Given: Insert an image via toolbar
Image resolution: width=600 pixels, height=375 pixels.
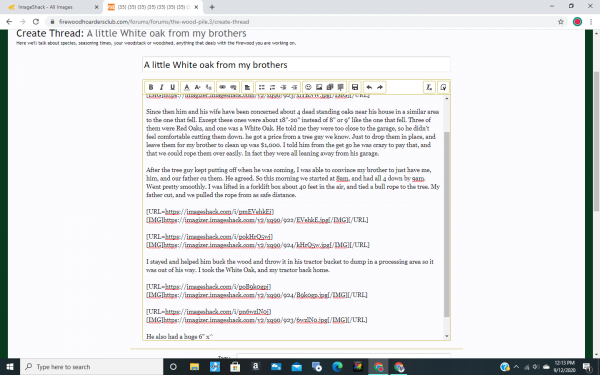Looking at the screenshot, I should point(319,87).
